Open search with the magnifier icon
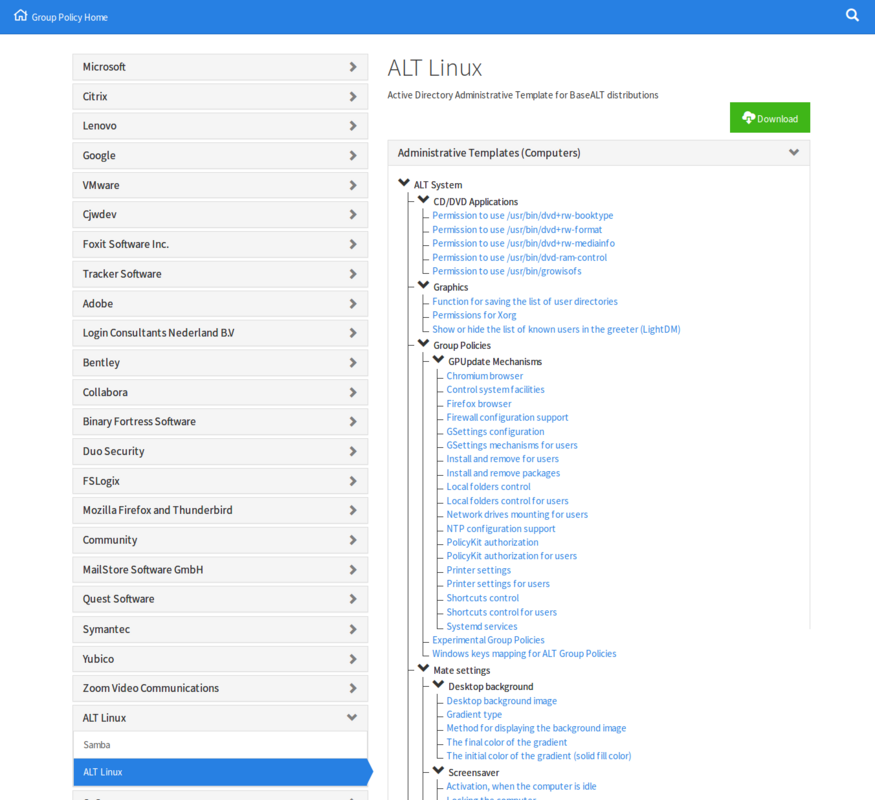 pyautogui.click(x=852, y=15)
